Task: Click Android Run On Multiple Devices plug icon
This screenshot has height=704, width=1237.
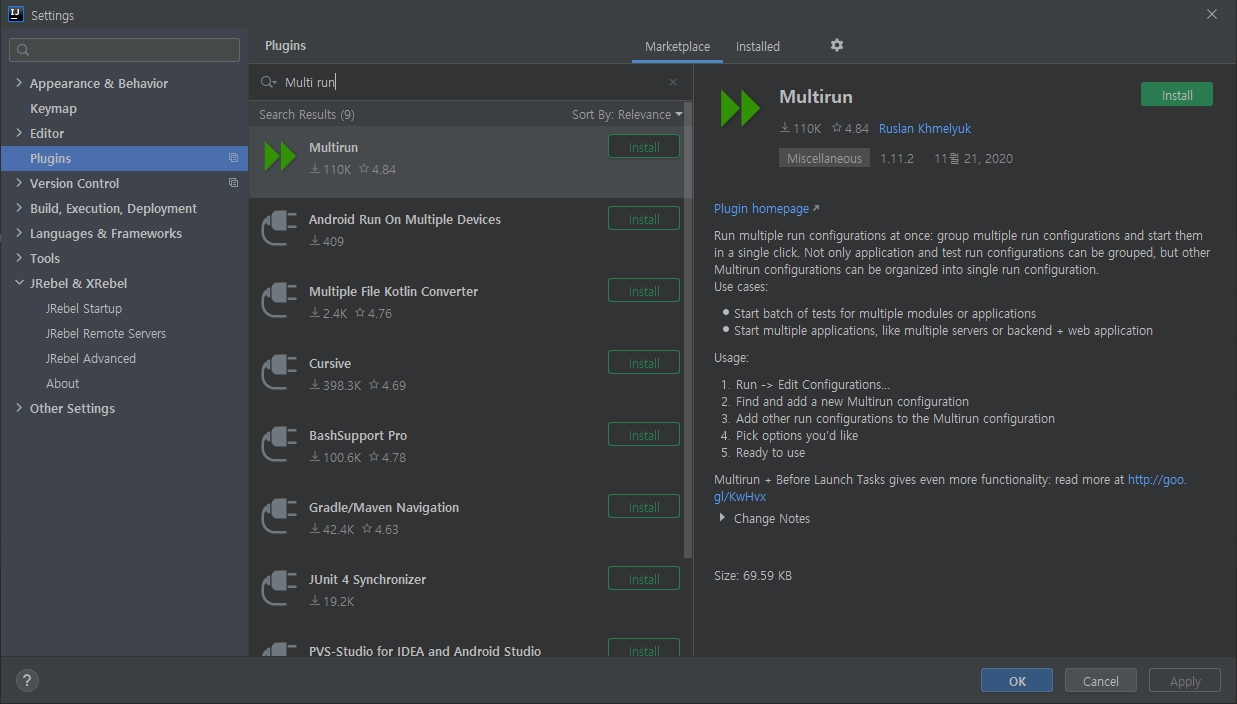Action: tap(280, 229)
